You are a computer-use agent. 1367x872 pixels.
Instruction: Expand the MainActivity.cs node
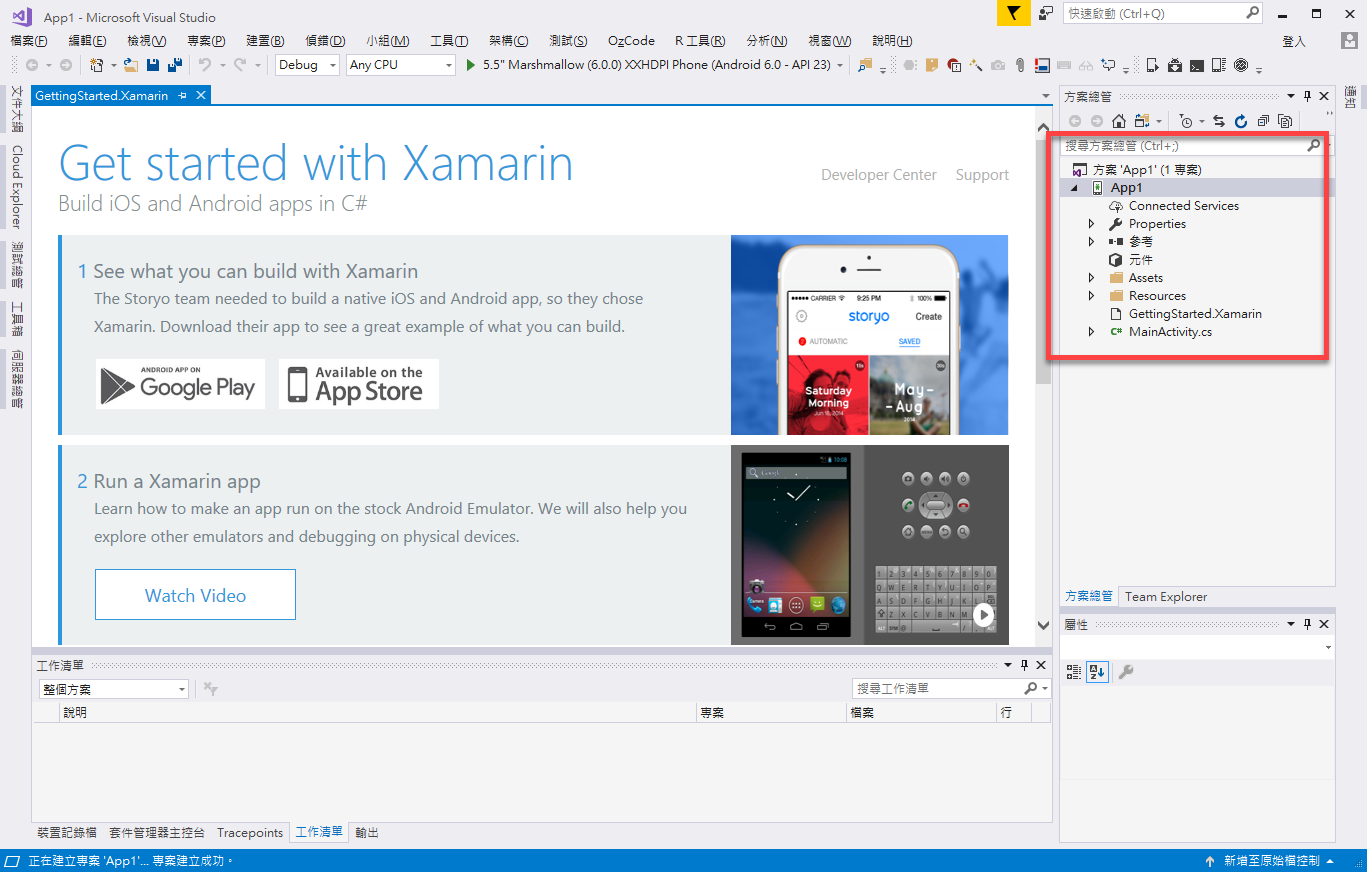pos(1092,332)
